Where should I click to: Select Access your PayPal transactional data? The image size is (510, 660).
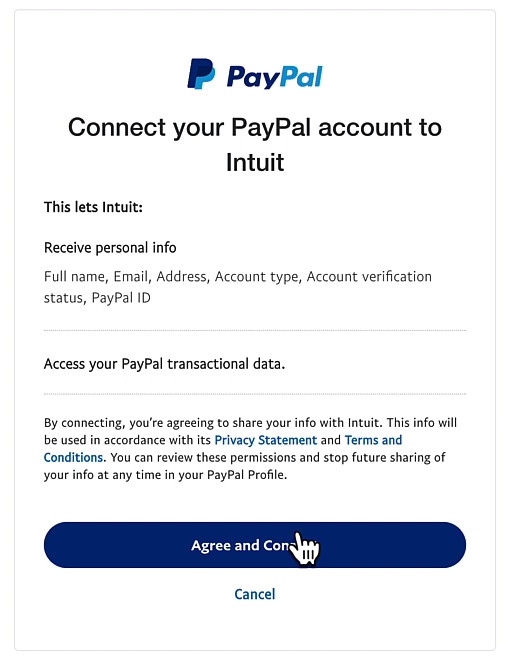tap(165, 364)
